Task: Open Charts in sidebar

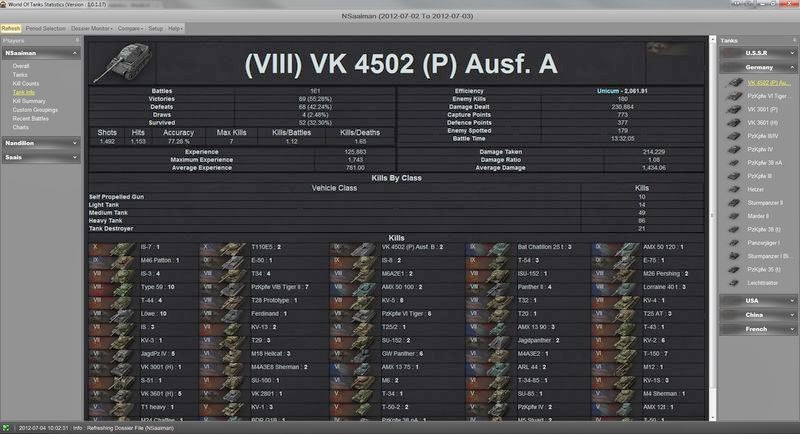Action: pos(21,127)
